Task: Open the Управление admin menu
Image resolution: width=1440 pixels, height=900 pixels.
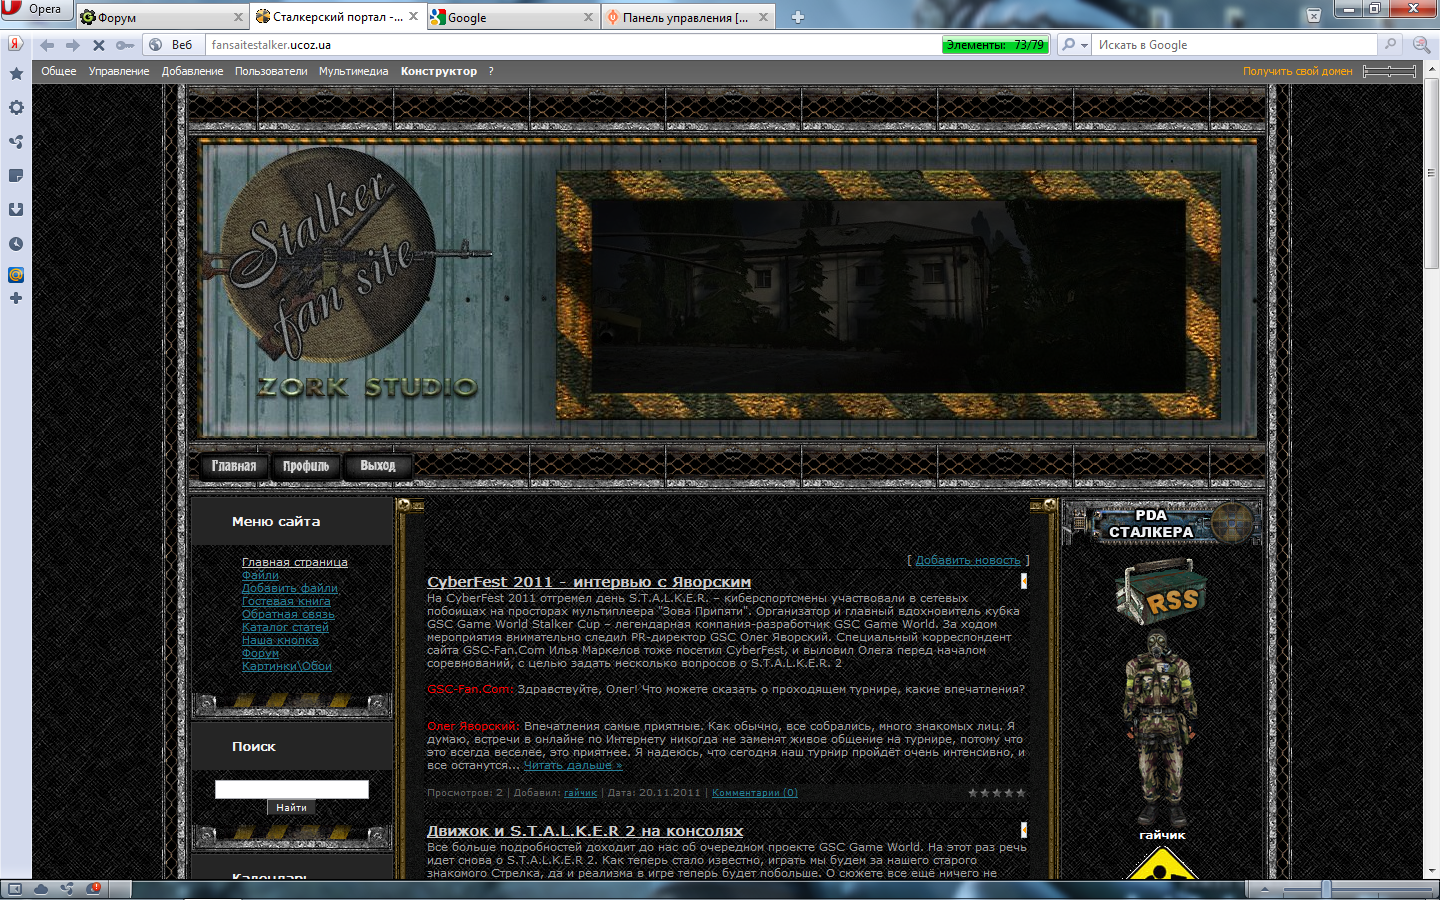Action: pyautogui.click(x=119, y=71)
